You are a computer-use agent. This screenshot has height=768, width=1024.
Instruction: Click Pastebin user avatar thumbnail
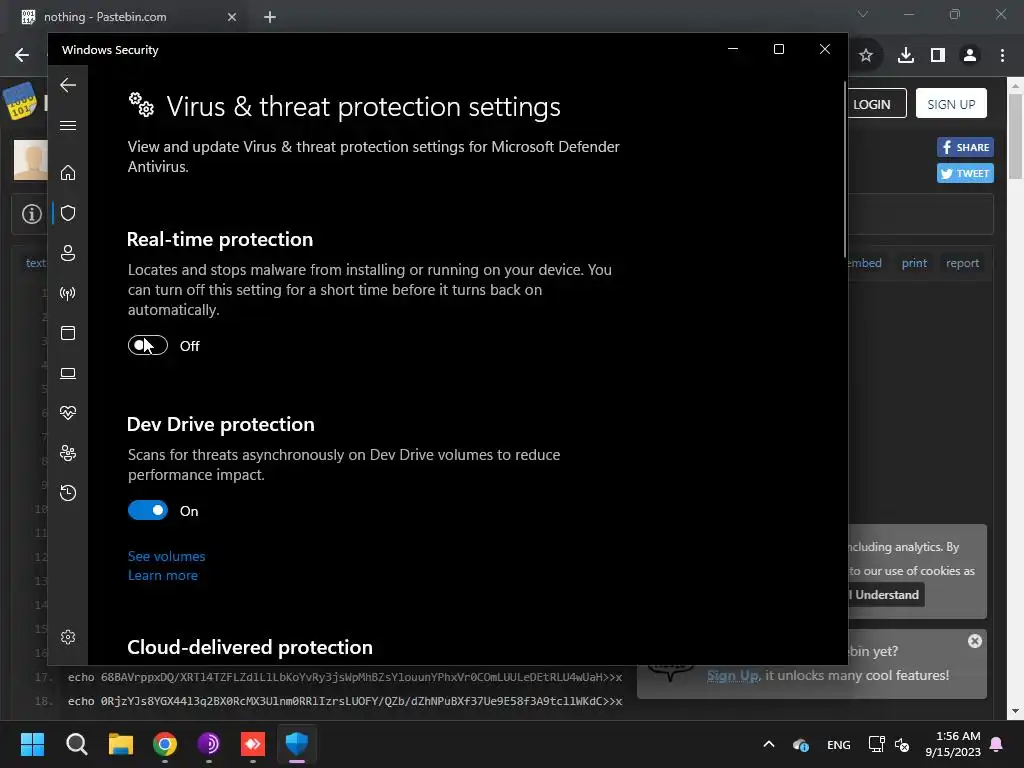point(31,159)
